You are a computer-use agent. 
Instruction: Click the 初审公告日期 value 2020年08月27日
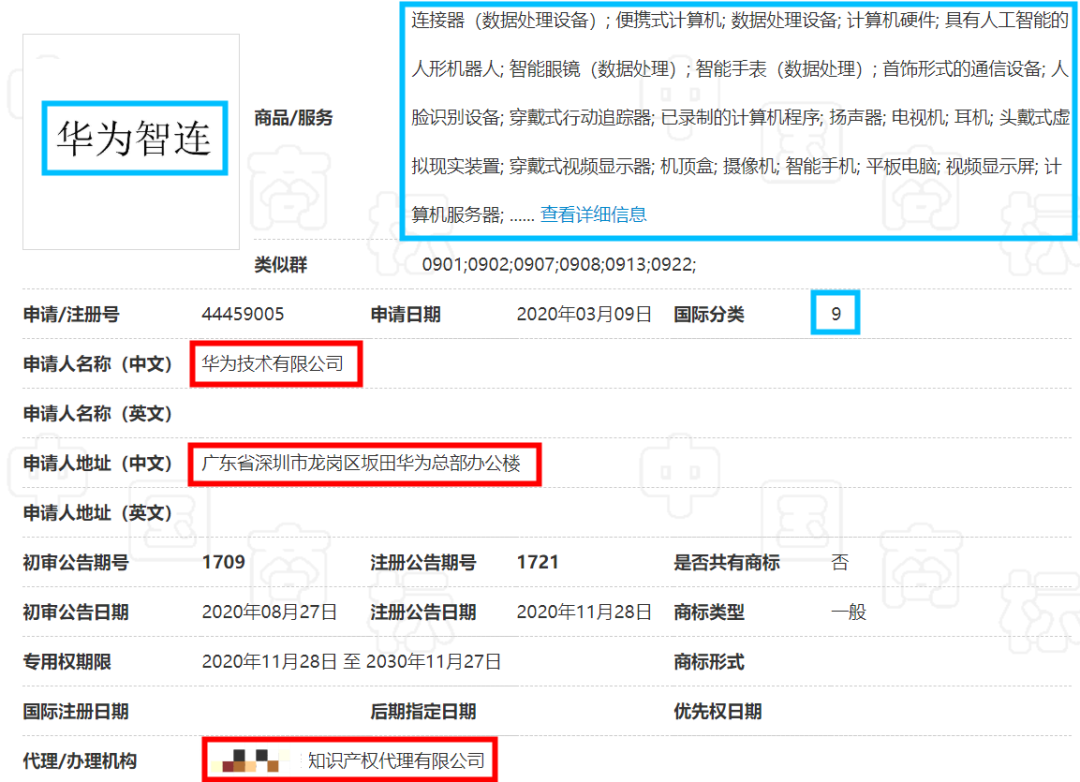tap(269, 612)
